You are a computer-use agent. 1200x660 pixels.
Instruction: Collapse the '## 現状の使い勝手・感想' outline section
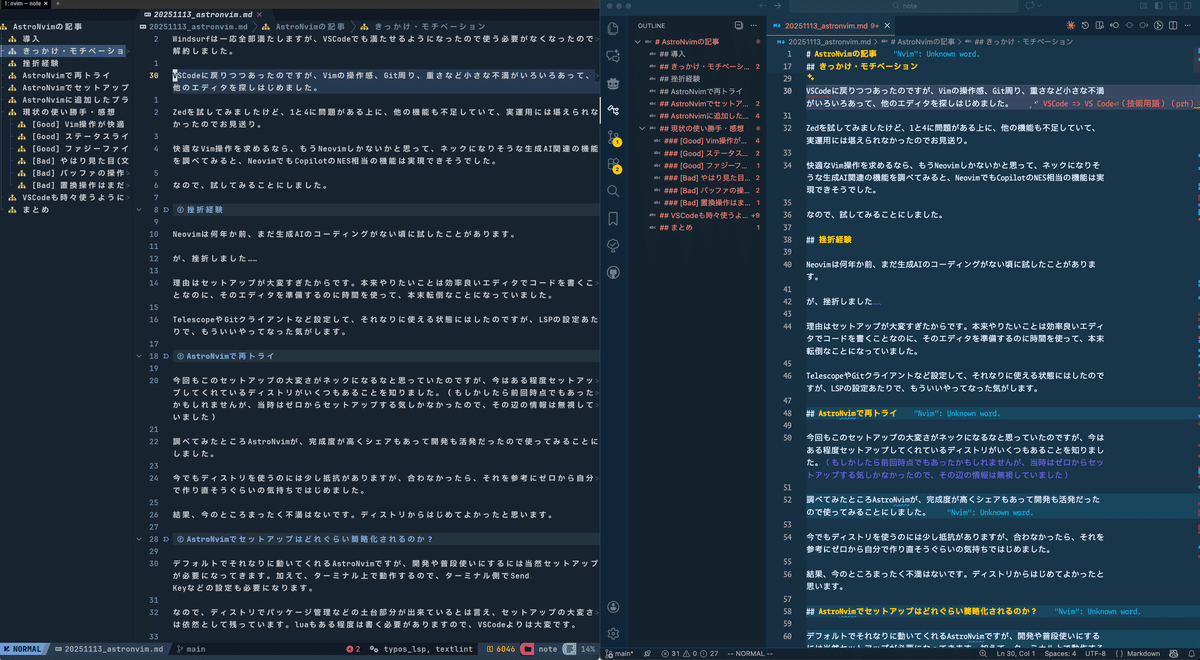[642, 128]
